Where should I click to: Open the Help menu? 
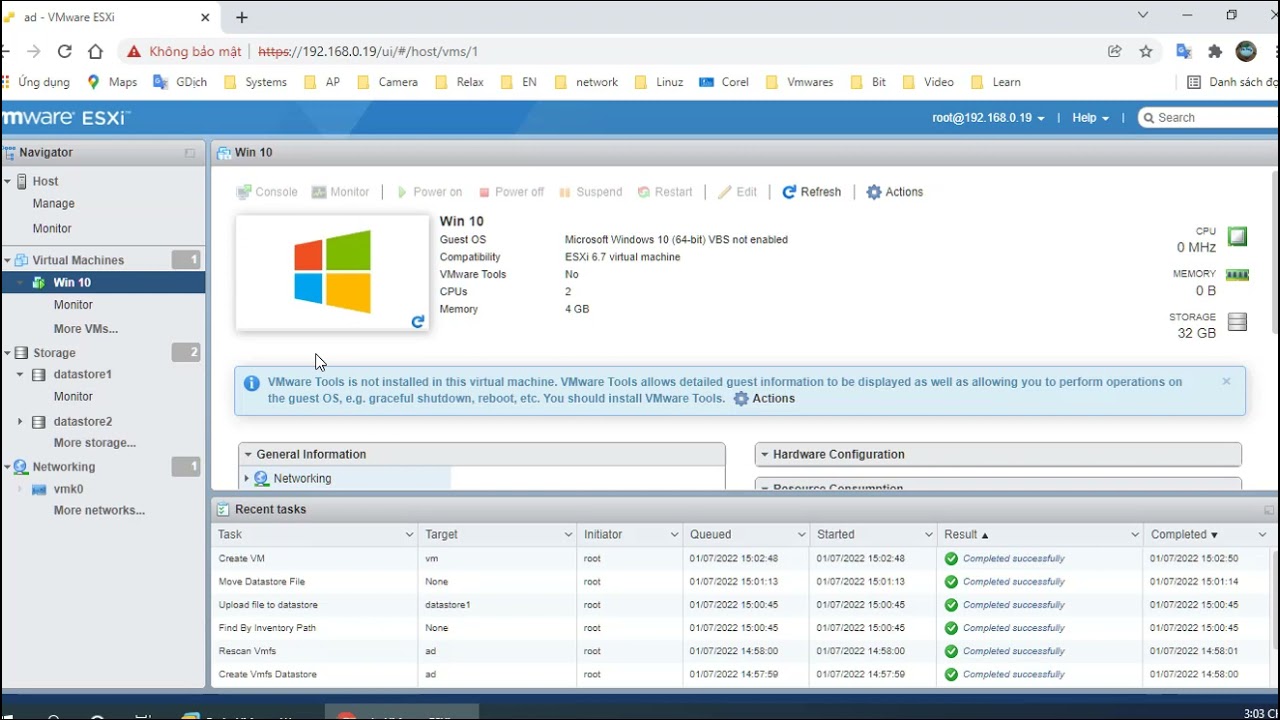(1090, 117)
